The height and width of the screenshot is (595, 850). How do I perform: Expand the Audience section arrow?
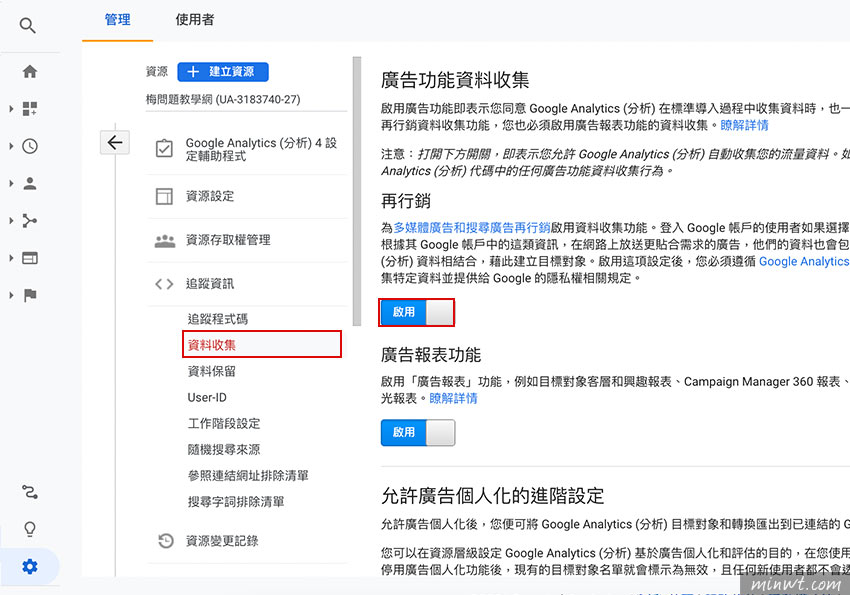pos(11,184)
